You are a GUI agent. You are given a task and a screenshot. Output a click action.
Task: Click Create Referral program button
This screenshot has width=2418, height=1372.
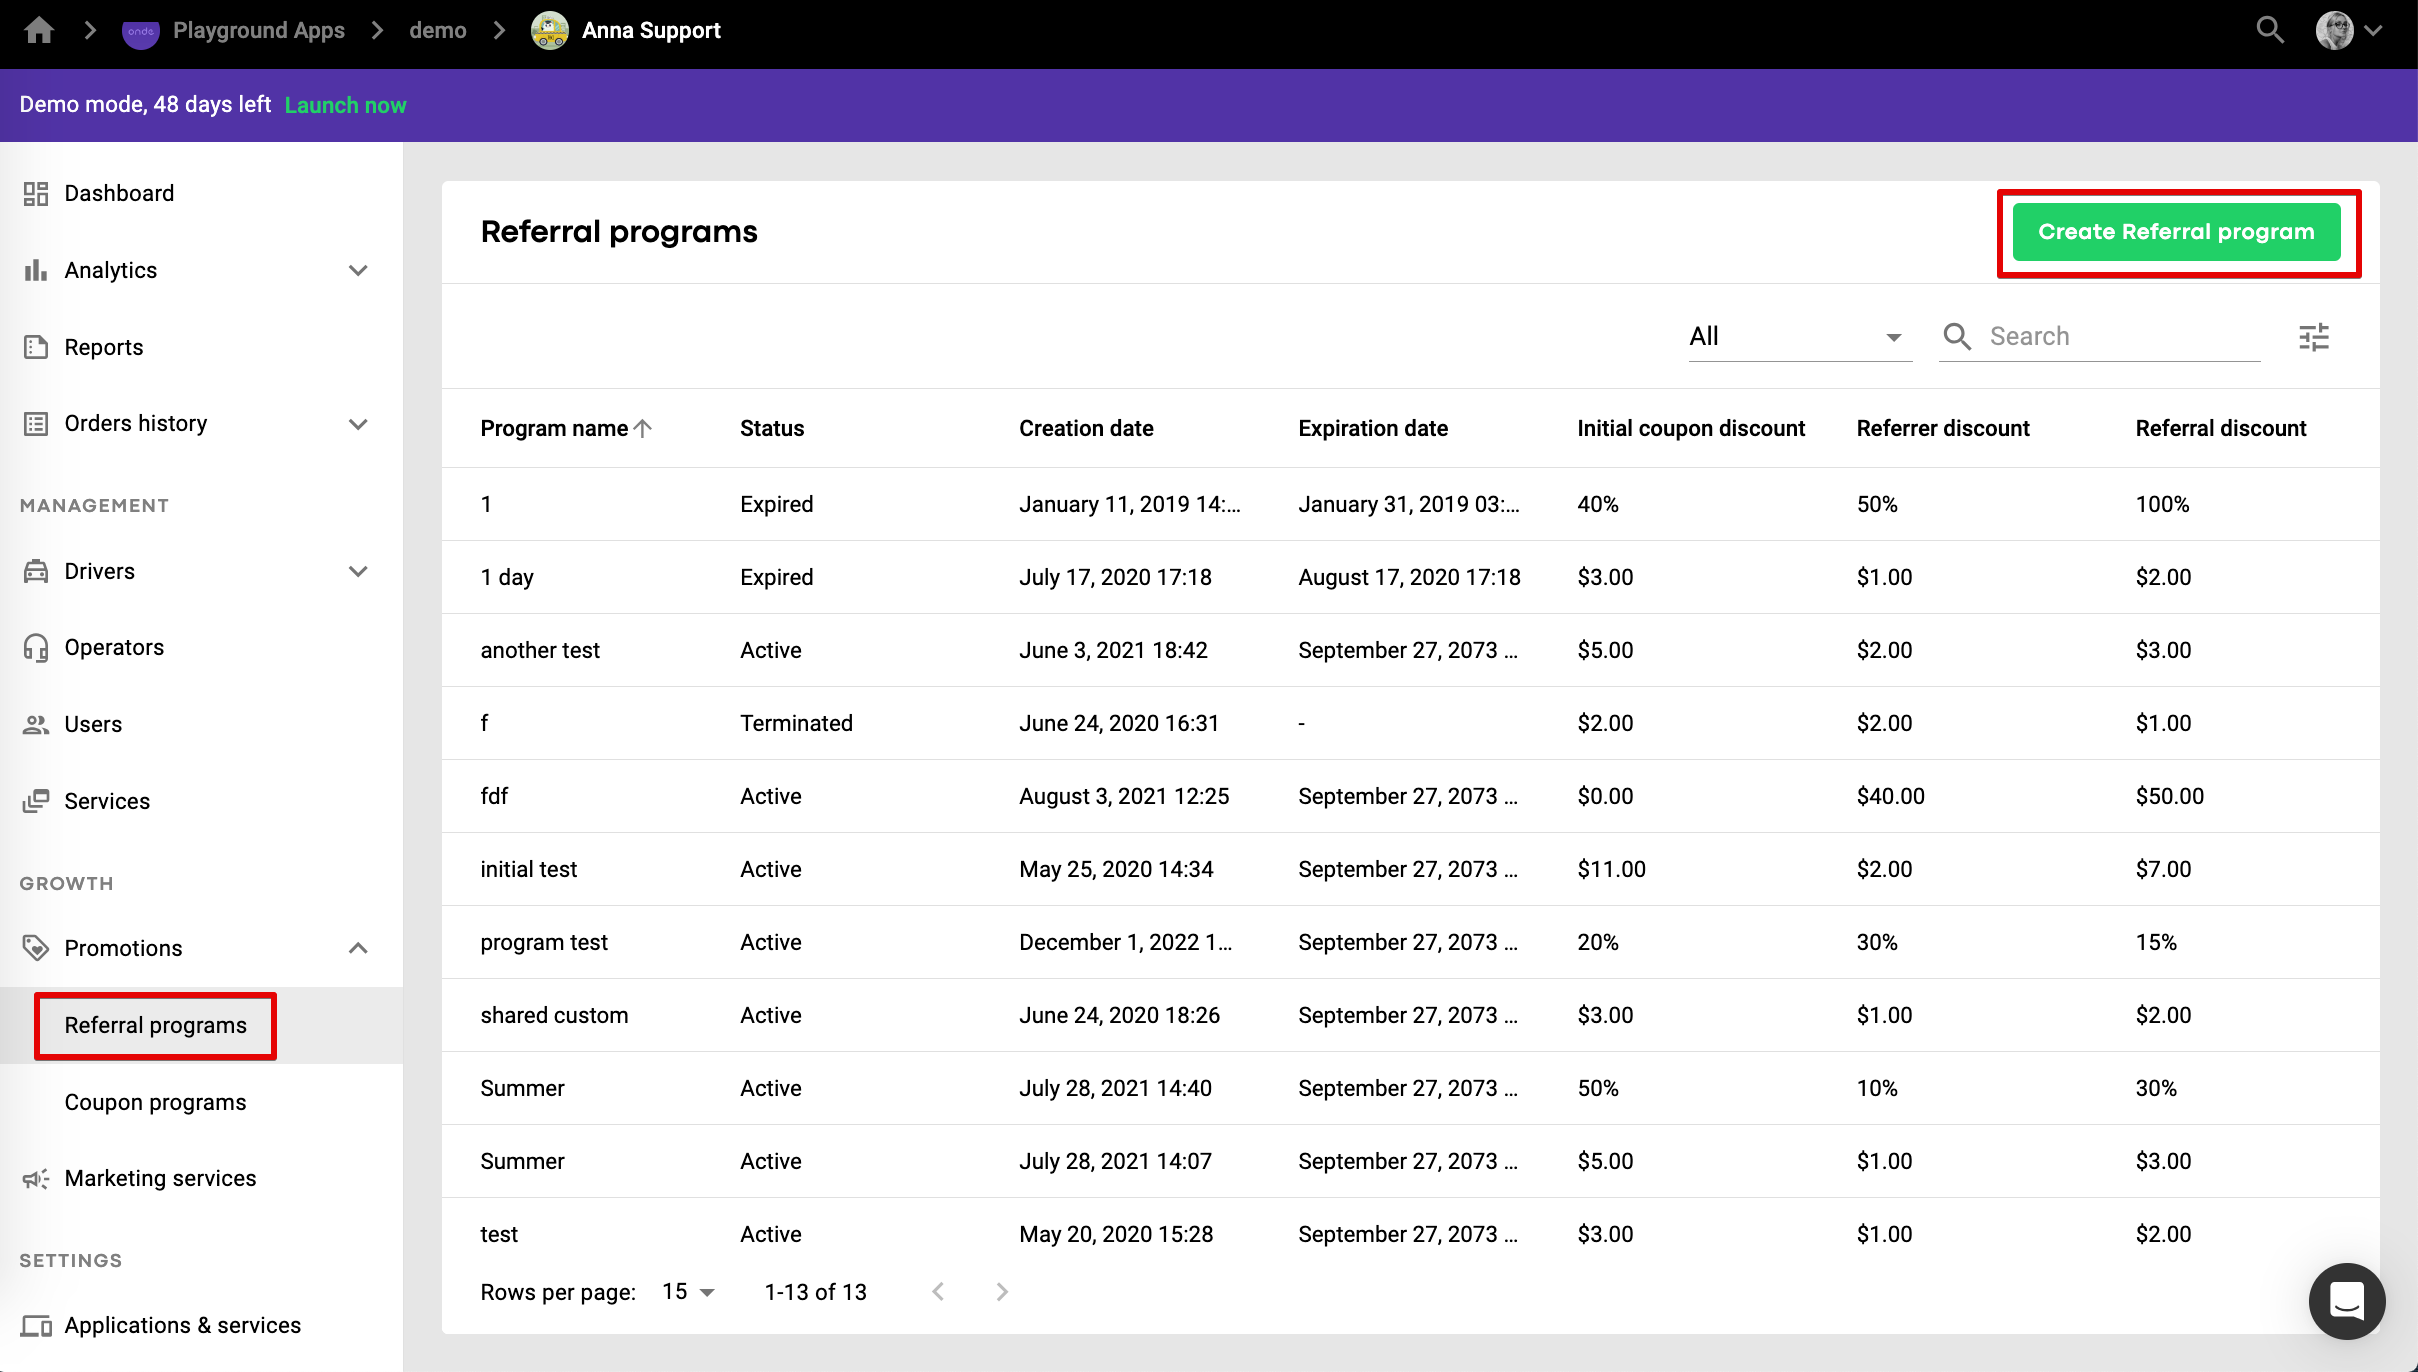click(2176, 232)
